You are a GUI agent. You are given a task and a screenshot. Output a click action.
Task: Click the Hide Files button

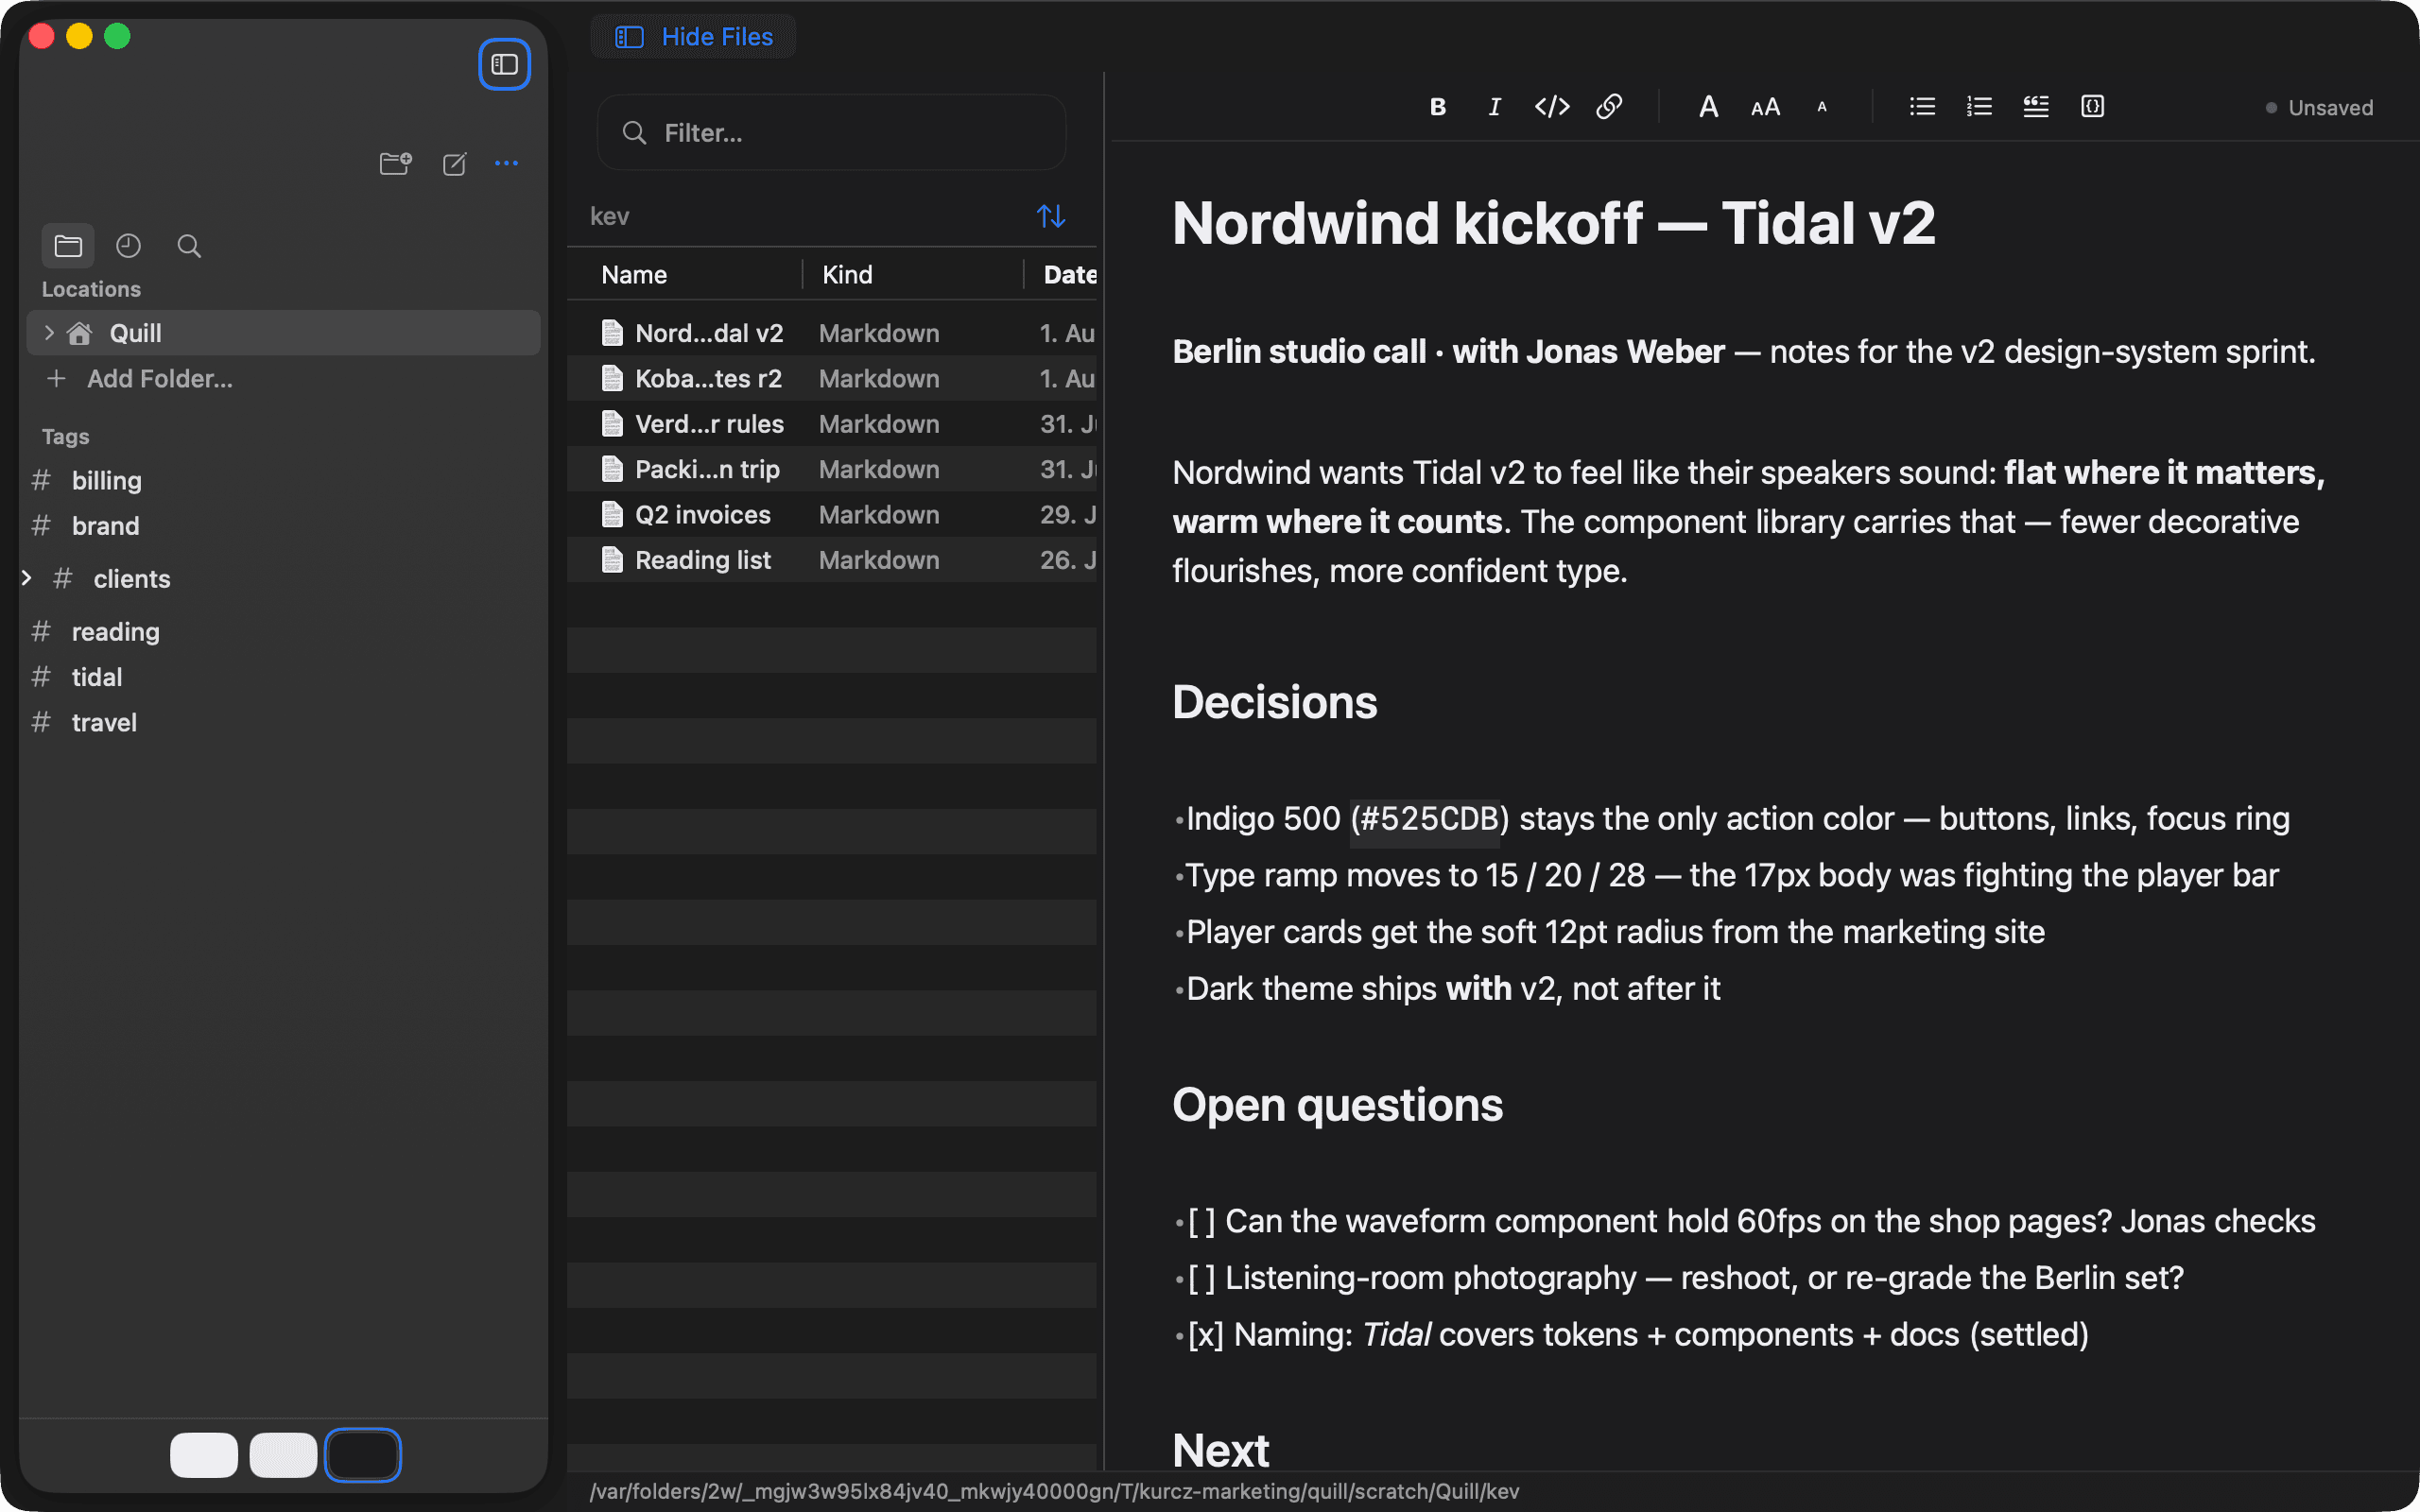tap(693, 36)
